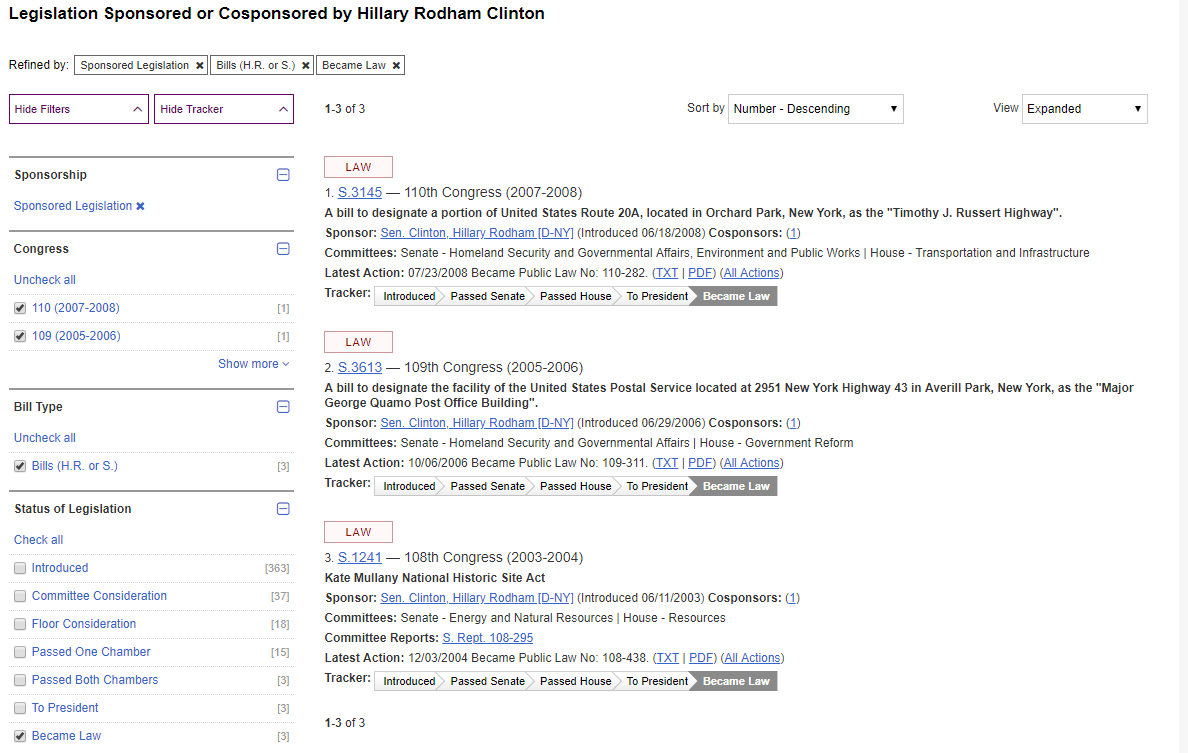
Task: Select the Introduced status link
Action: click(60, 568)
